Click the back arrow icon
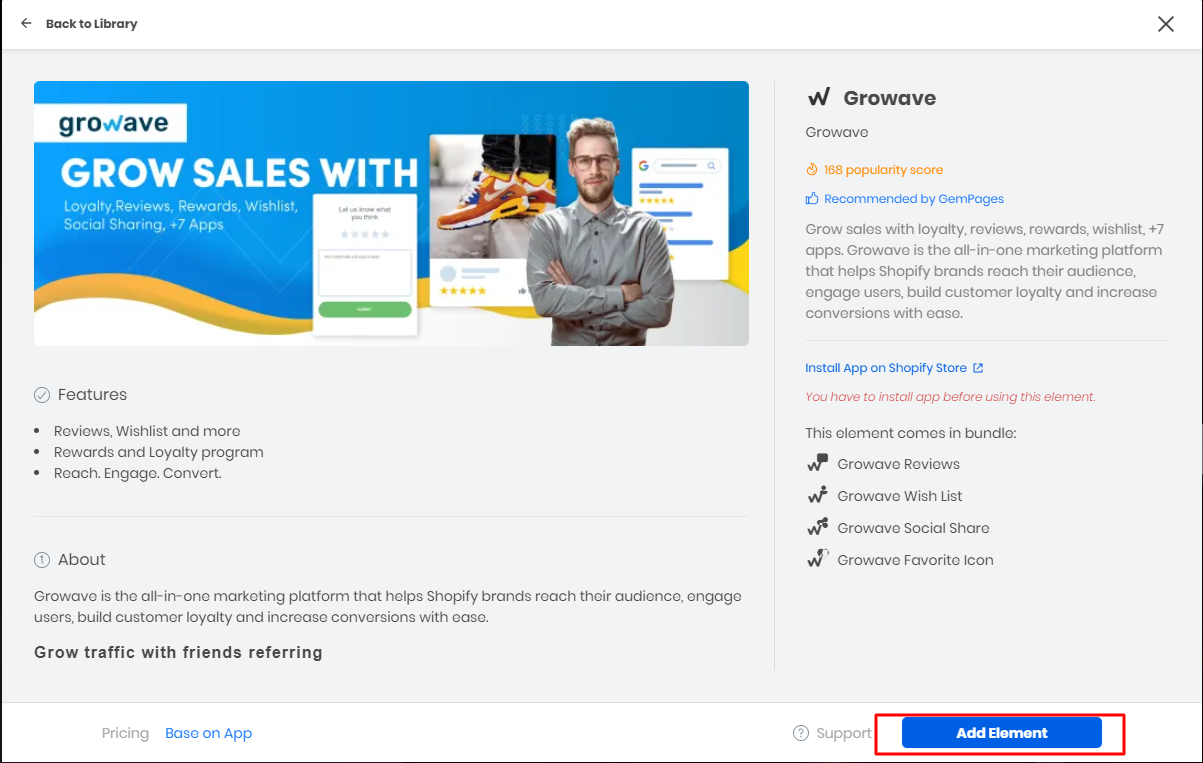This screenshot has width=1203, height=763. pyautogui.click(x=26, y=23)
